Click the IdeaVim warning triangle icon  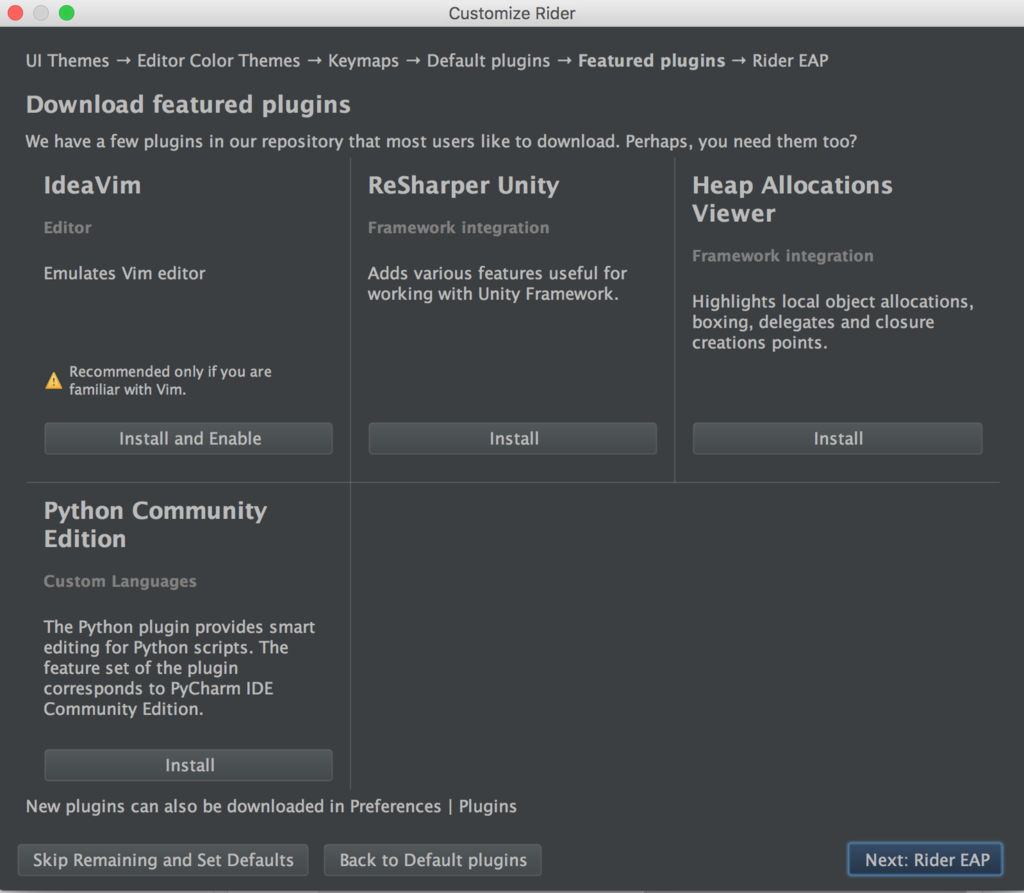(x=54, y=381)
